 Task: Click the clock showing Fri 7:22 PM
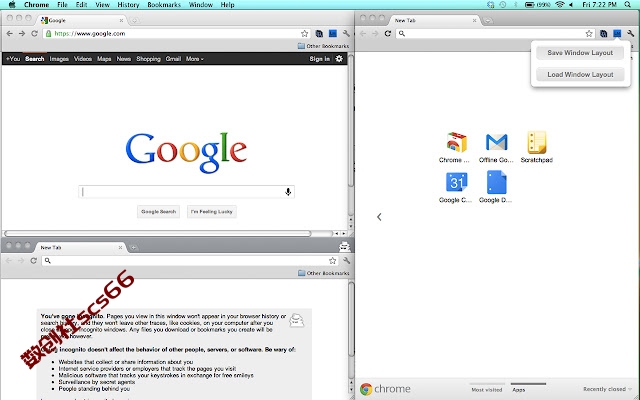tap(599, 5)
